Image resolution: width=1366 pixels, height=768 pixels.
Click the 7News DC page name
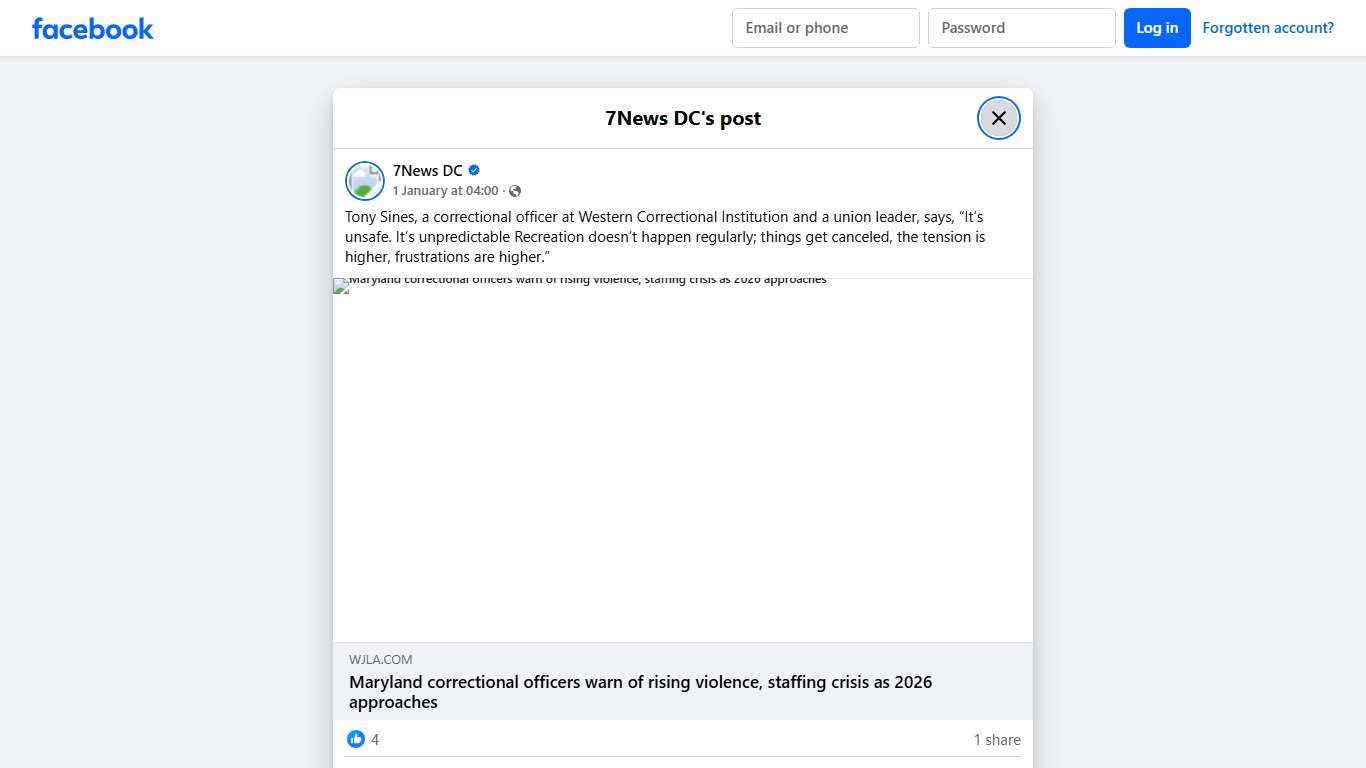coord(427,170)
